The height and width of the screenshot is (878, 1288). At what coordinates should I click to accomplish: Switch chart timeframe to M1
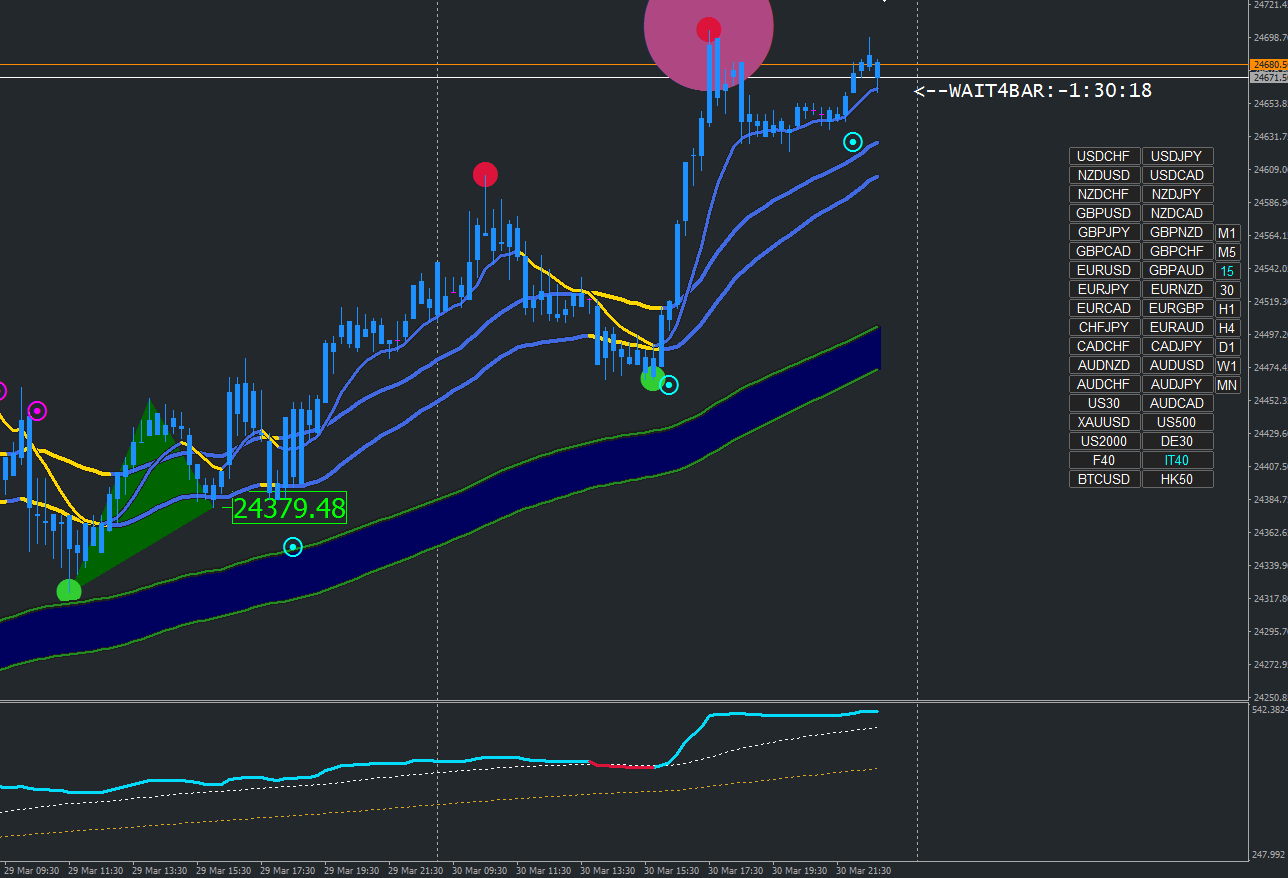click(1227, 233)
